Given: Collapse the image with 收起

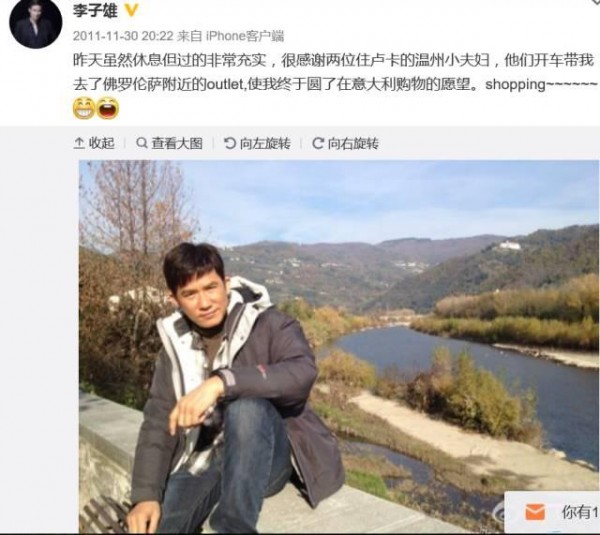Looking at the screenshot, I should click(x=94, y=144).
